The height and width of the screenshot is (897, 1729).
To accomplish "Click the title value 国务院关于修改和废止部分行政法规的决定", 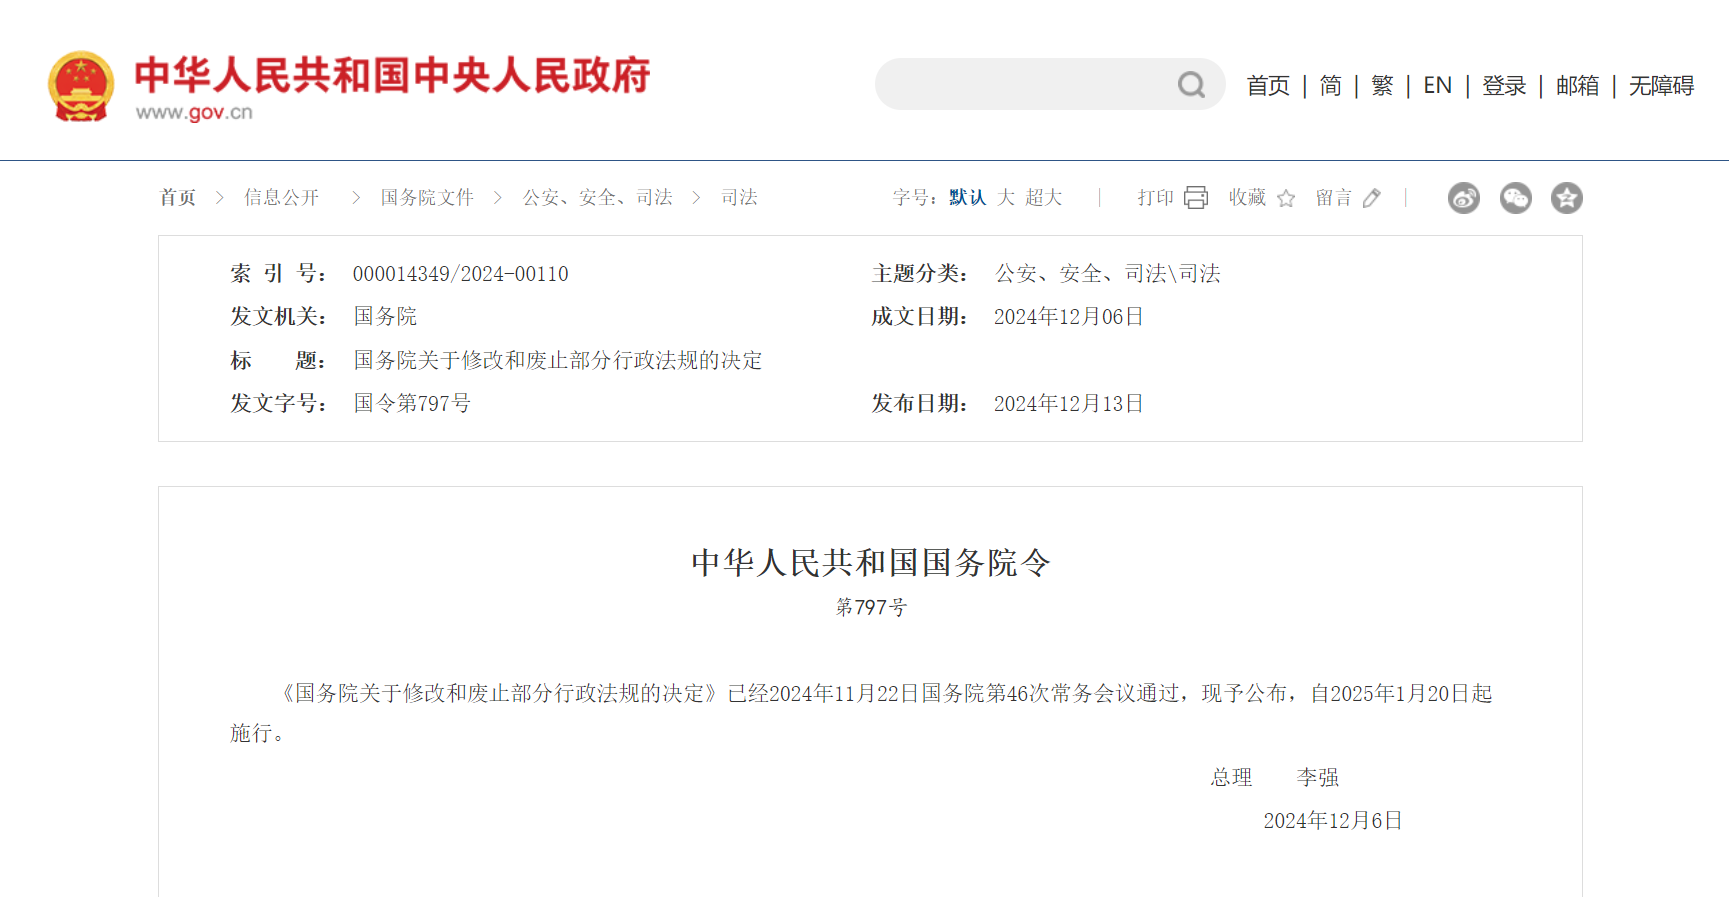I will click(558, 360).
